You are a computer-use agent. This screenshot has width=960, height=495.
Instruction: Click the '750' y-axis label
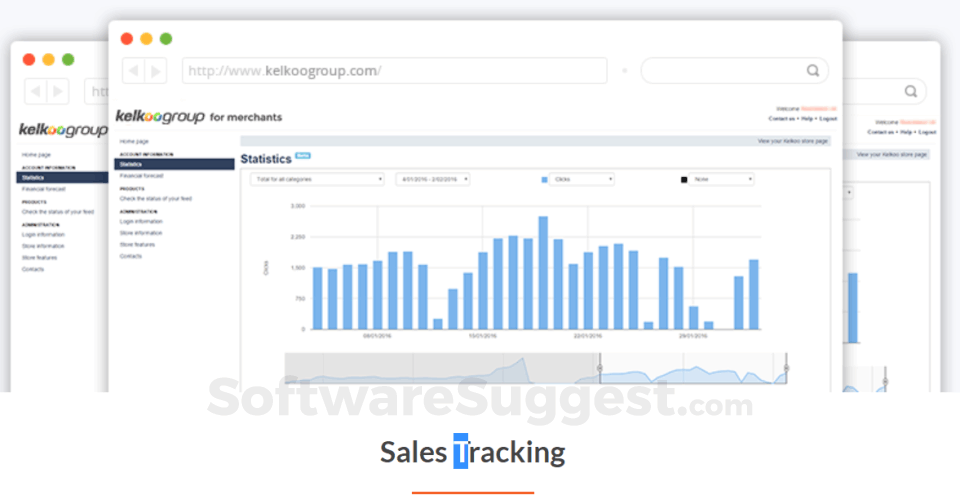300,298
